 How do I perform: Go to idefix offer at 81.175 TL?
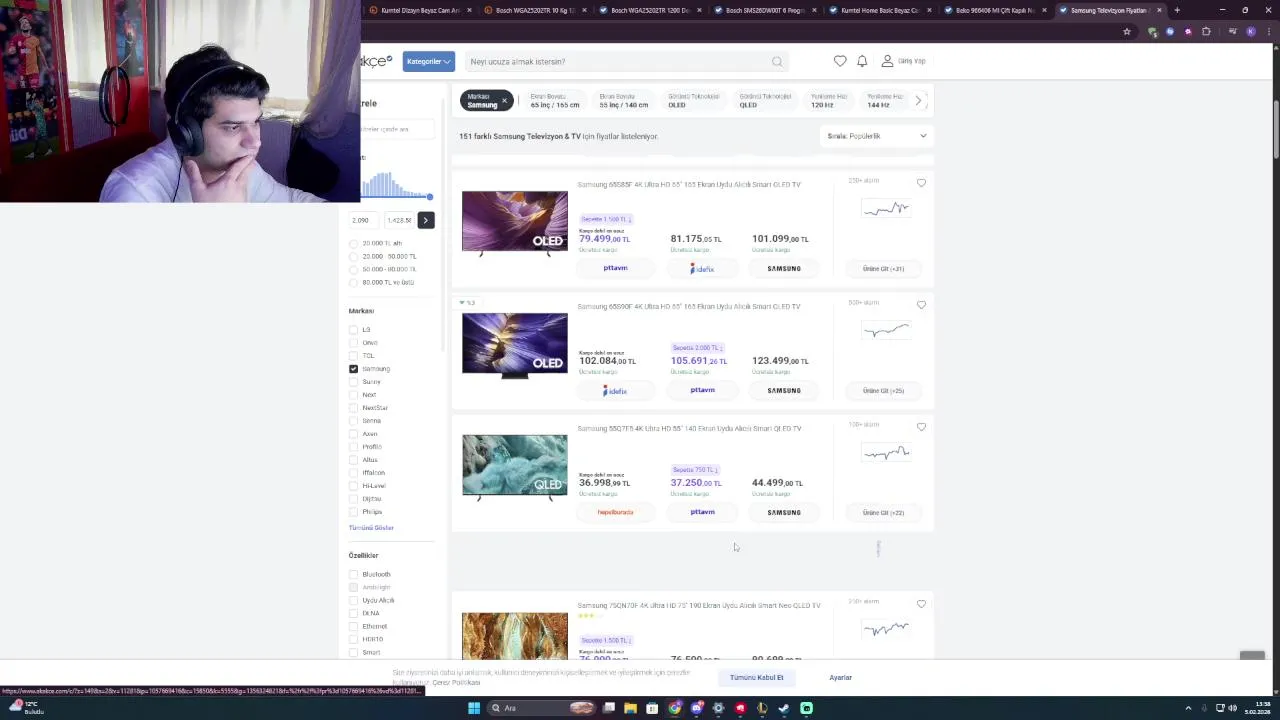click(702, 268)
